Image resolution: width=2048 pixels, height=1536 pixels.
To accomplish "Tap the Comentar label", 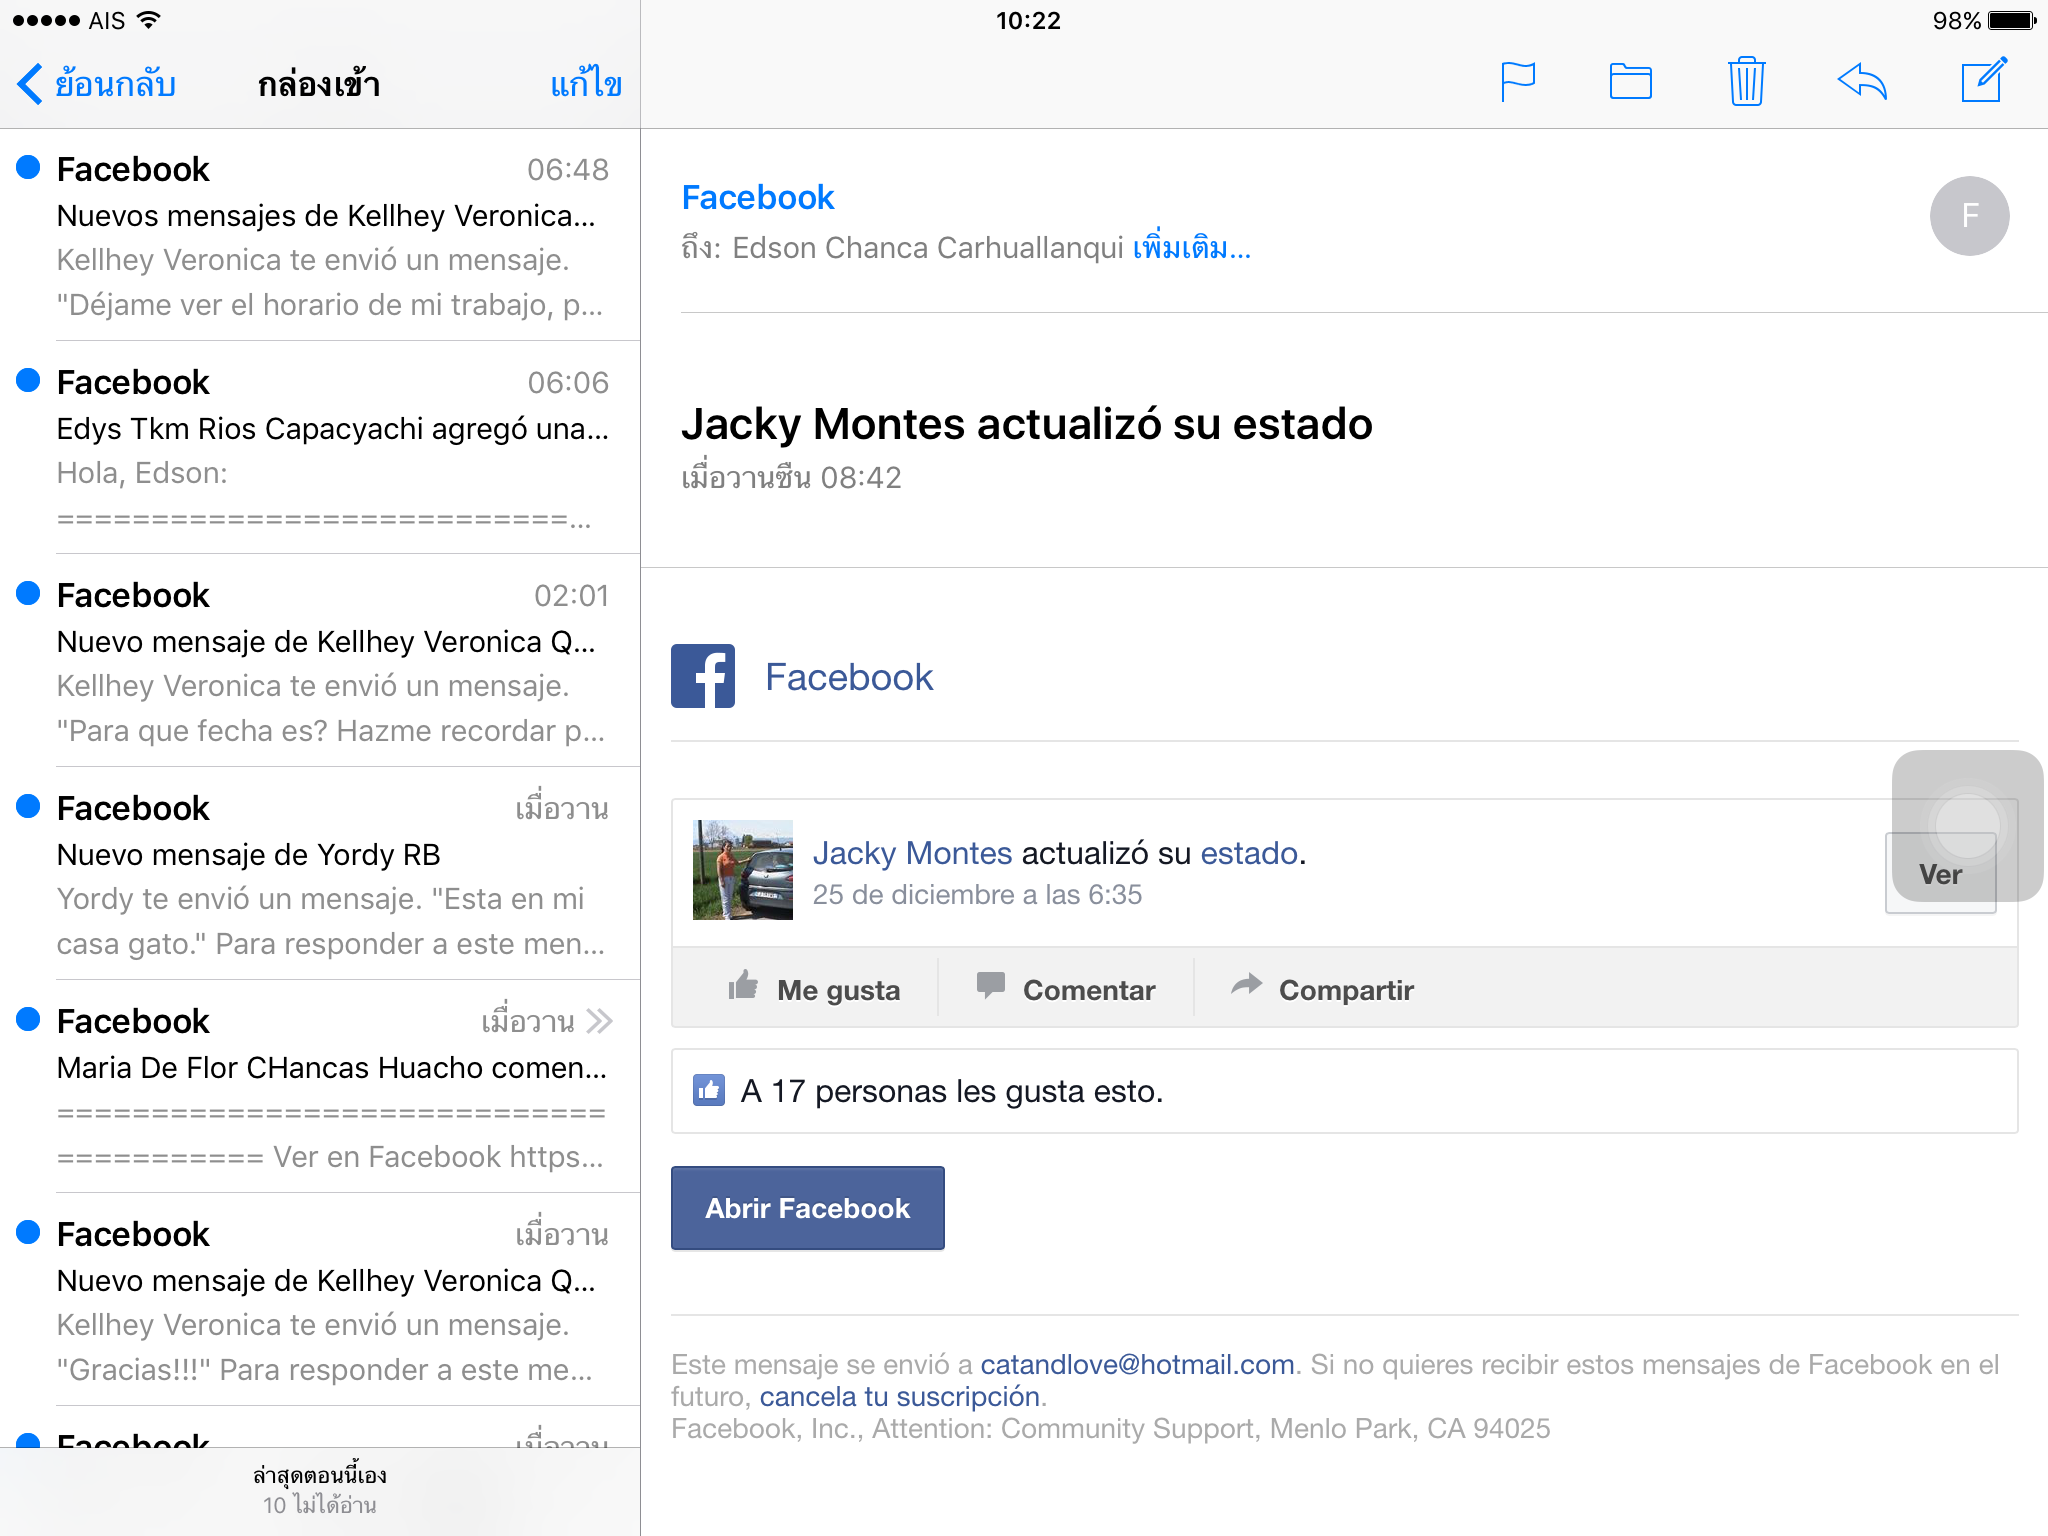I will coord(1089,990).
